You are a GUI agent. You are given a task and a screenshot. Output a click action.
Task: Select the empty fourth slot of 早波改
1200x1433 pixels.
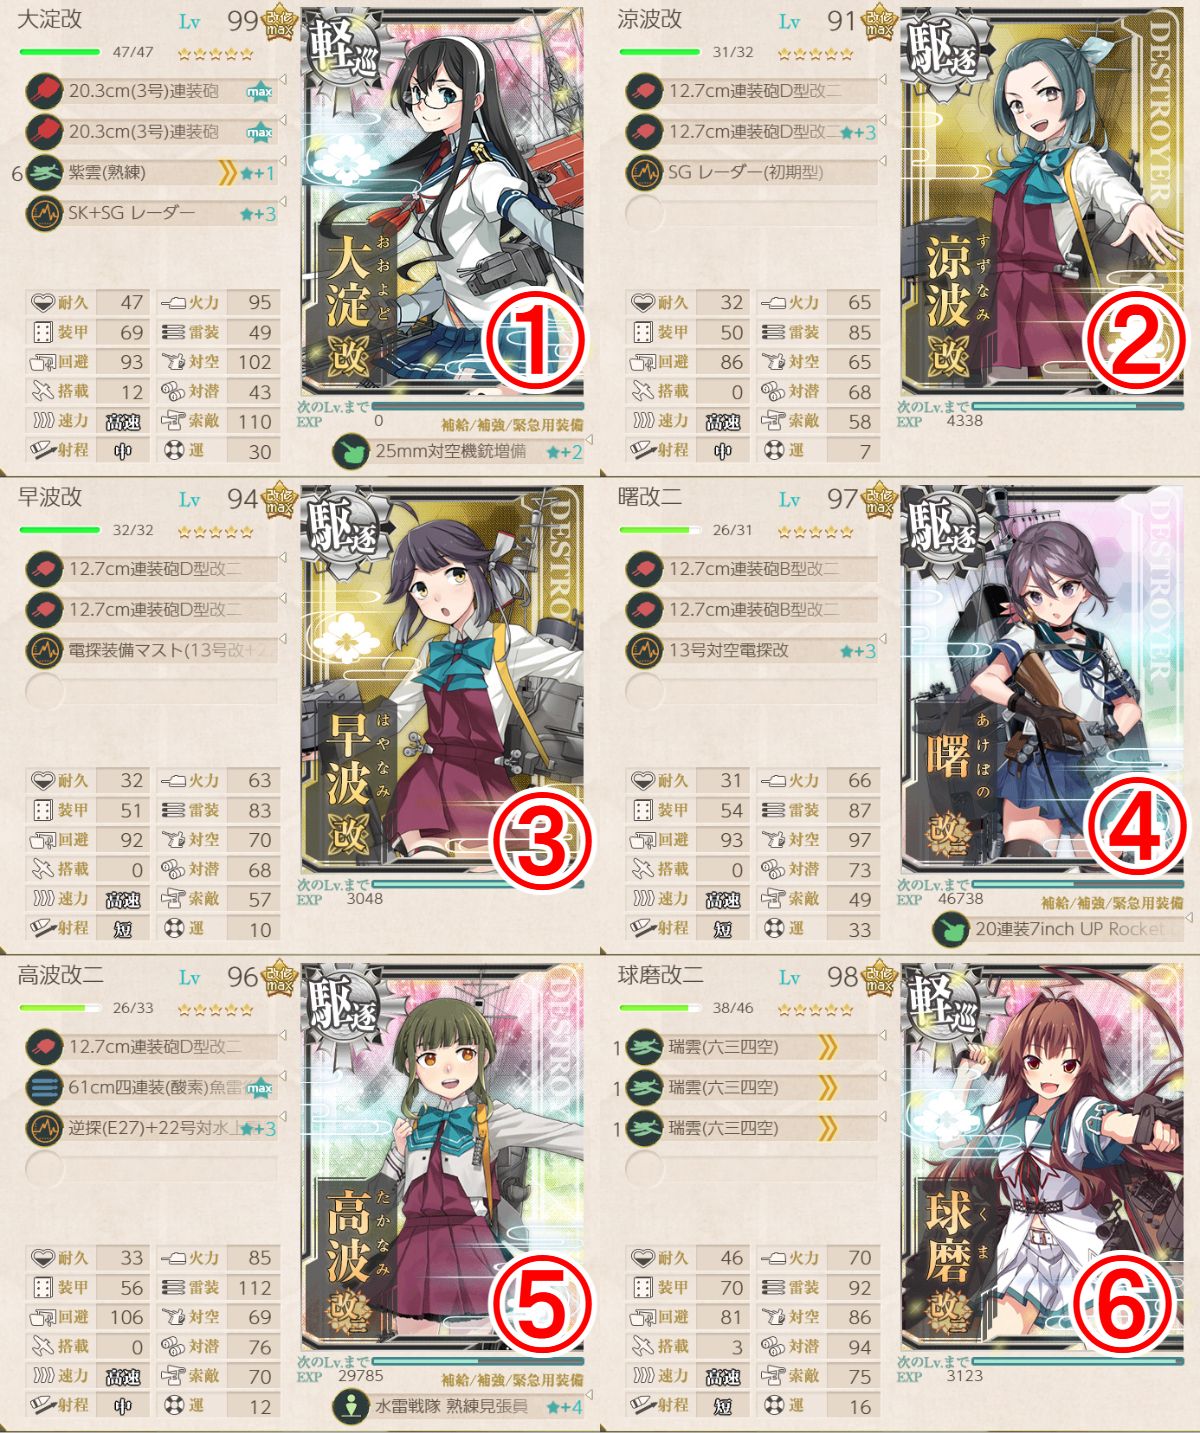tap(151, 690)
